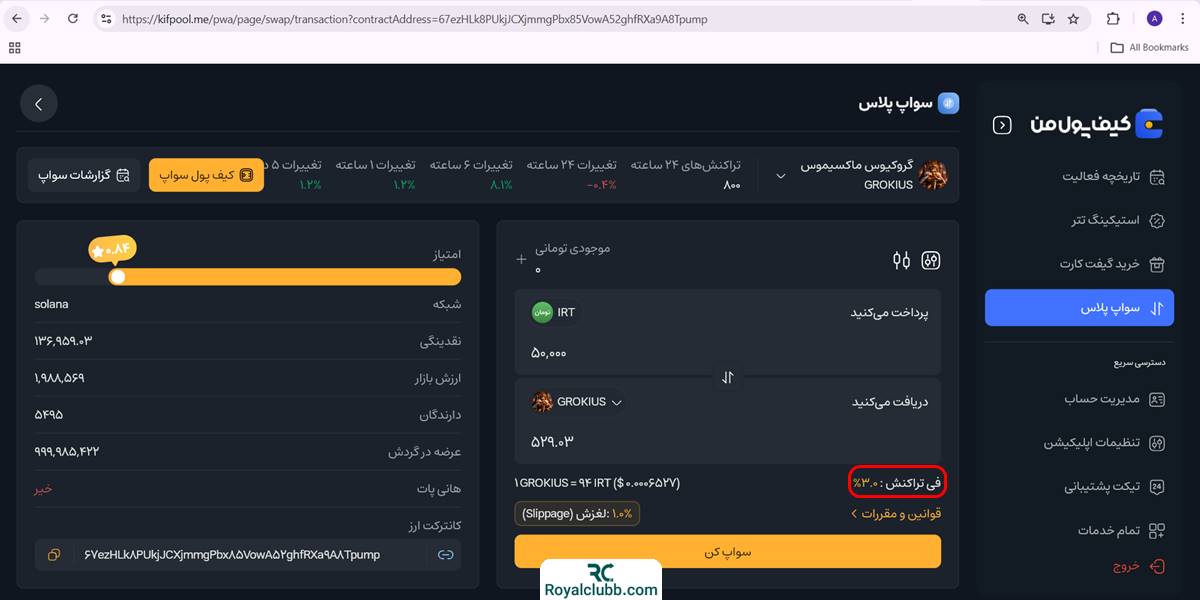This screenshot has width=1200, height=600.
Task: Open the All Bookmarks folder
Action: coord(1150,47)
